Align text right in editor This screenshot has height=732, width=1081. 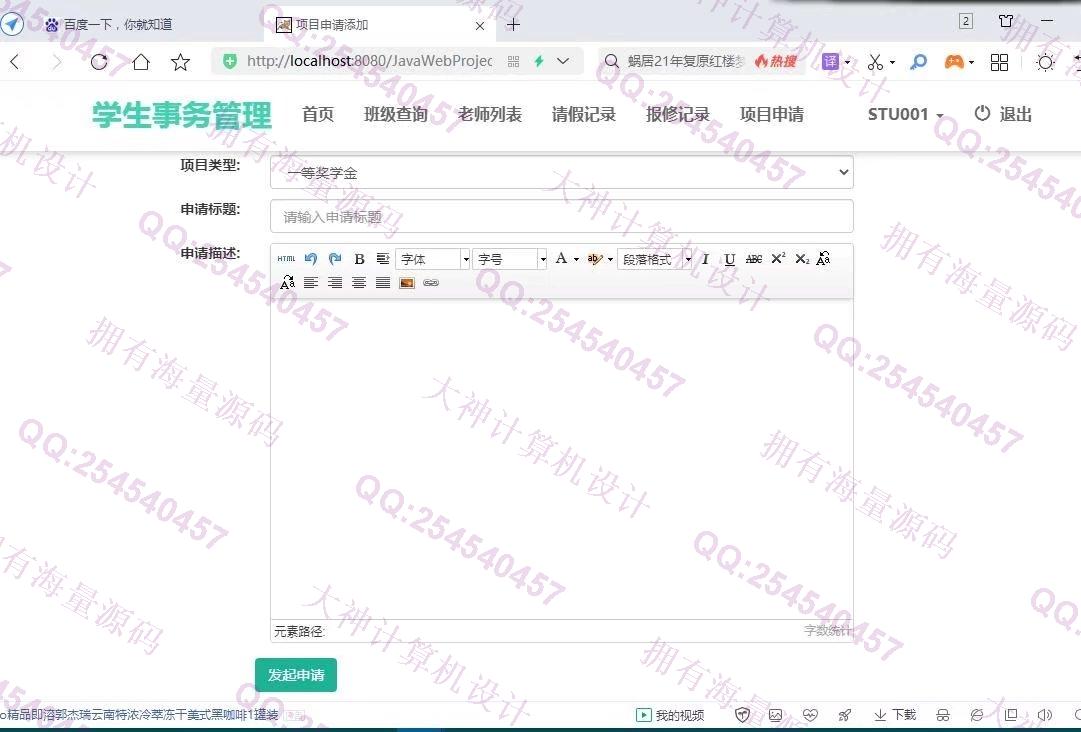pyautogui.click(x=335, y=283)
